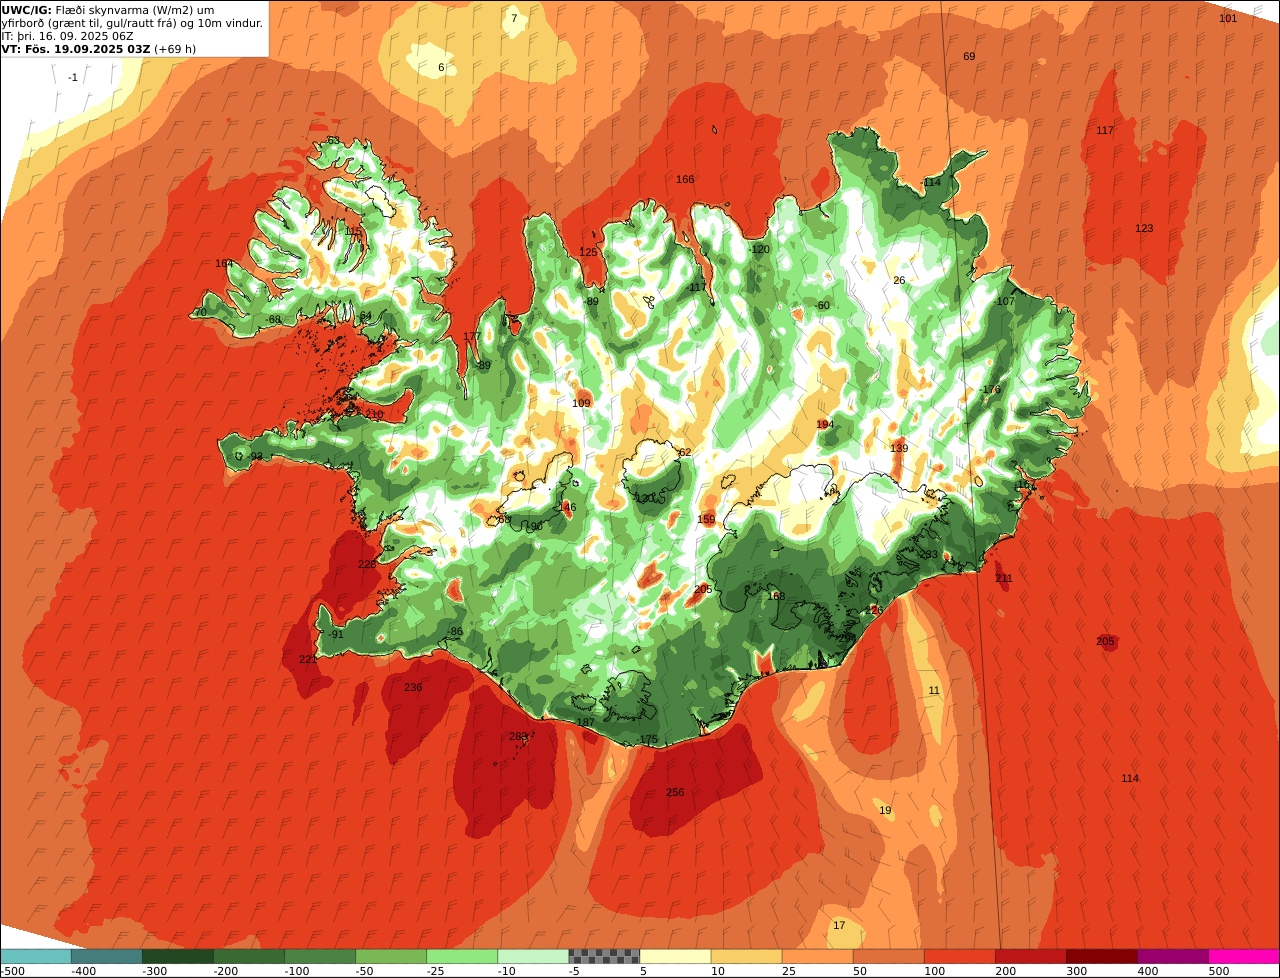Click the init time 'IT: þri. 16. 09. 2025 06Z'
Viewport: 1280px width, 978px height.
click(x=67, y=36)
